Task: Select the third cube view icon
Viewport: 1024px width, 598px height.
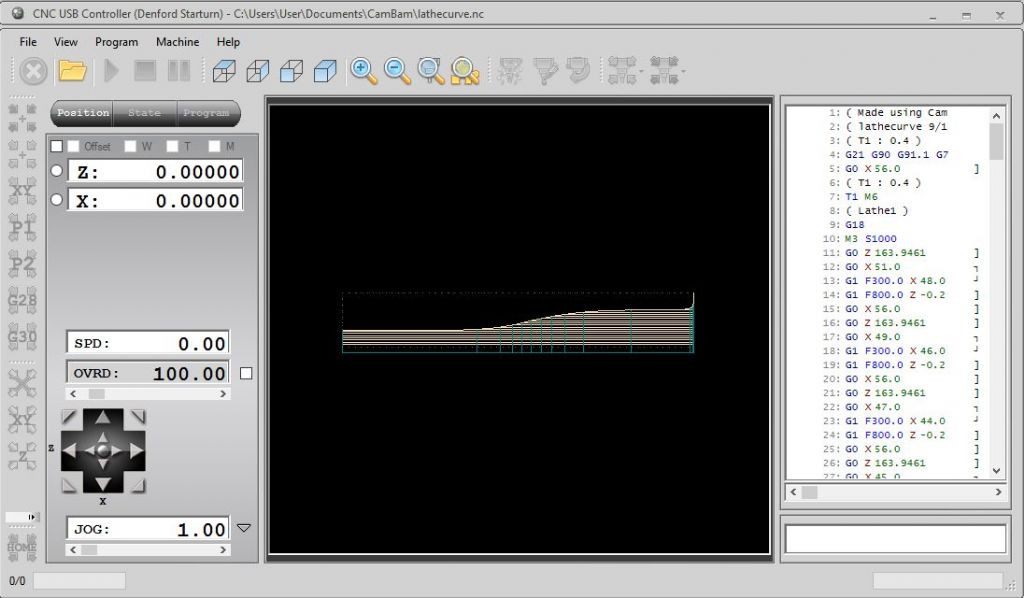Action: [291, 71]
